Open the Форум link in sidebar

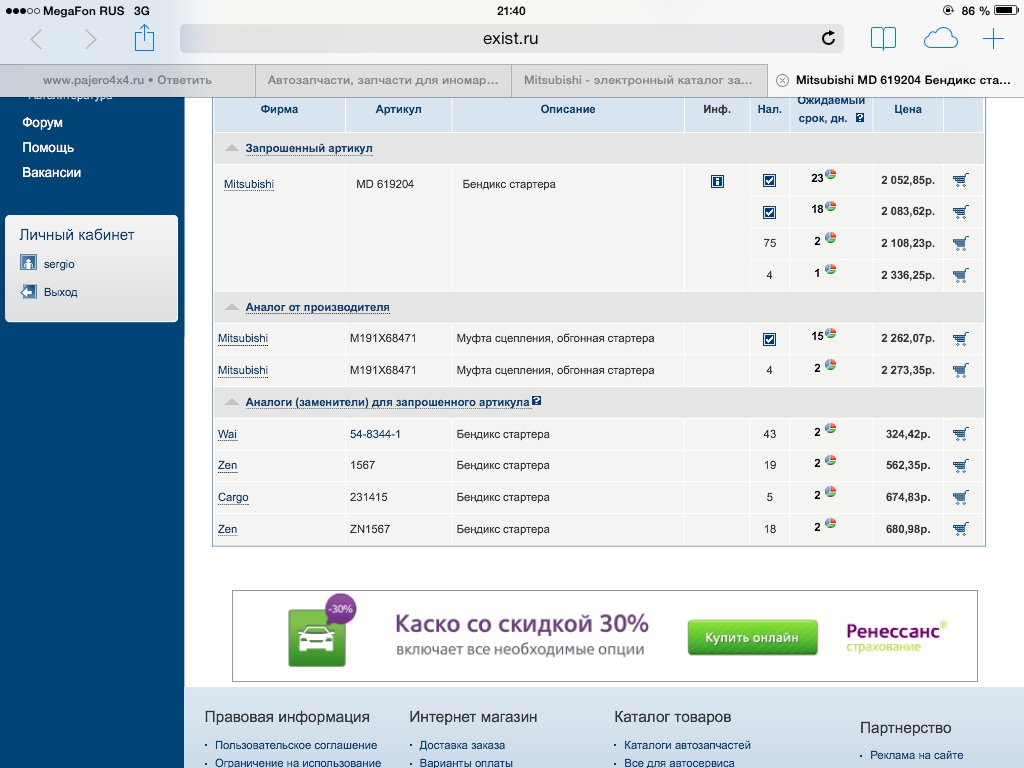[x=42, y=123]
